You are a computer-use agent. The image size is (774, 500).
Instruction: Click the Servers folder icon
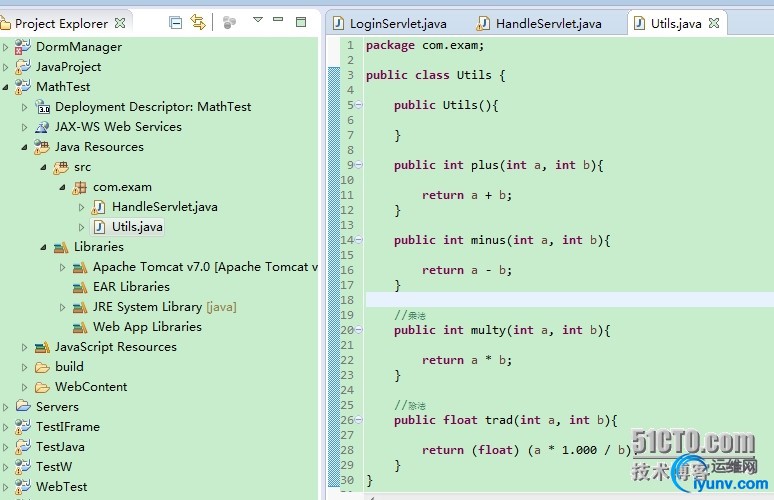[23, 406]
